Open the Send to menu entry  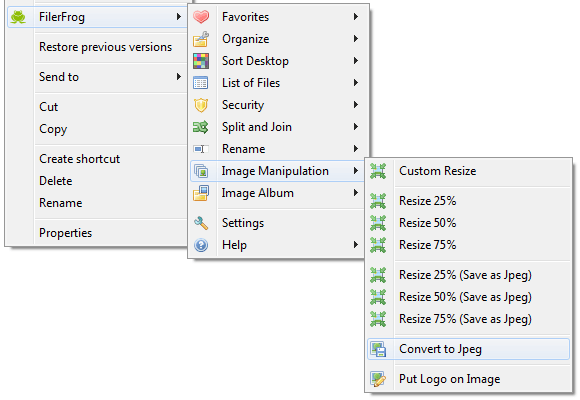click(x=97, y=77)
